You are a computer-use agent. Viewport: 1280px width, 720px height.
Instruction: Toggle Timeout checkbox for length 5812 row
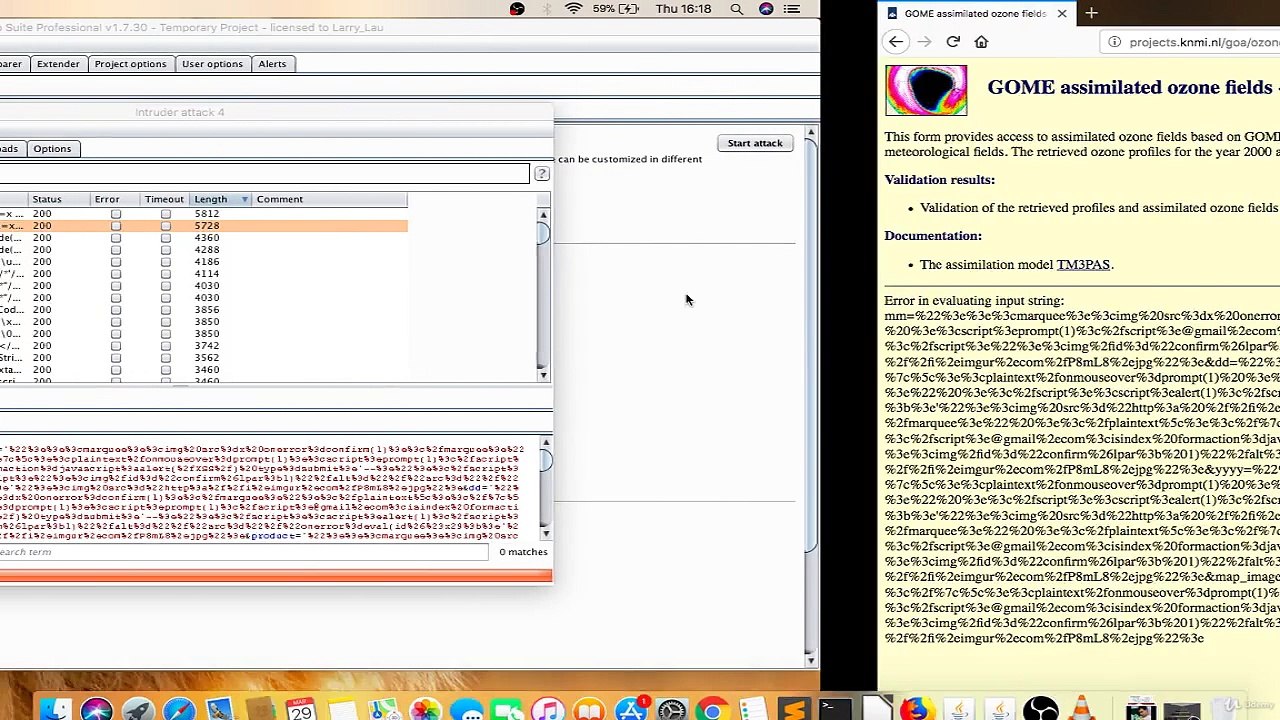166,214
